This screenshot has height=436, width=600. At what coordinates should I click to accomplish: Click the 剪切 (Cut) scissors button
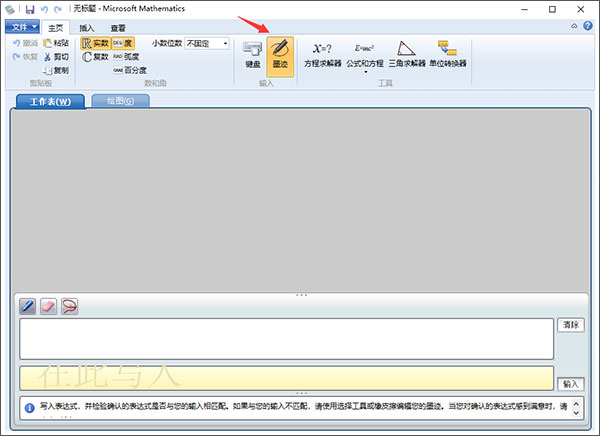pyautogui.click(x=56, y=57)
